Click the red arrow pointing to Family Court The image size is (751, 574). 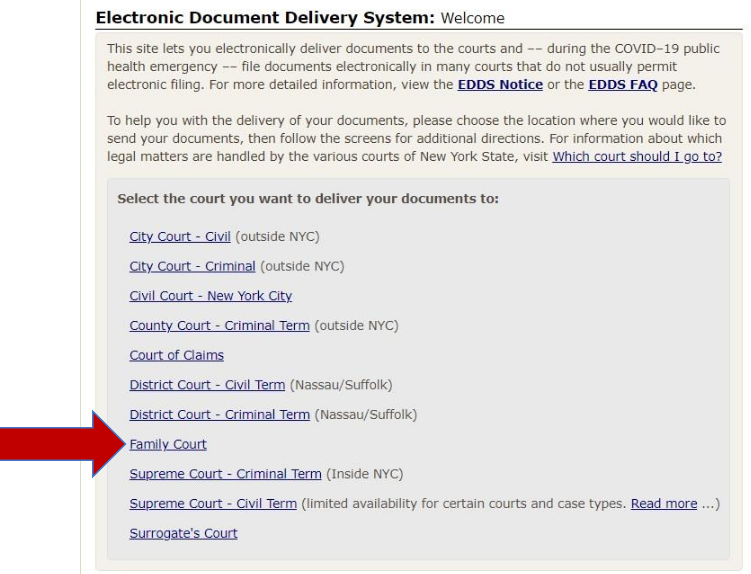(60, 443)
